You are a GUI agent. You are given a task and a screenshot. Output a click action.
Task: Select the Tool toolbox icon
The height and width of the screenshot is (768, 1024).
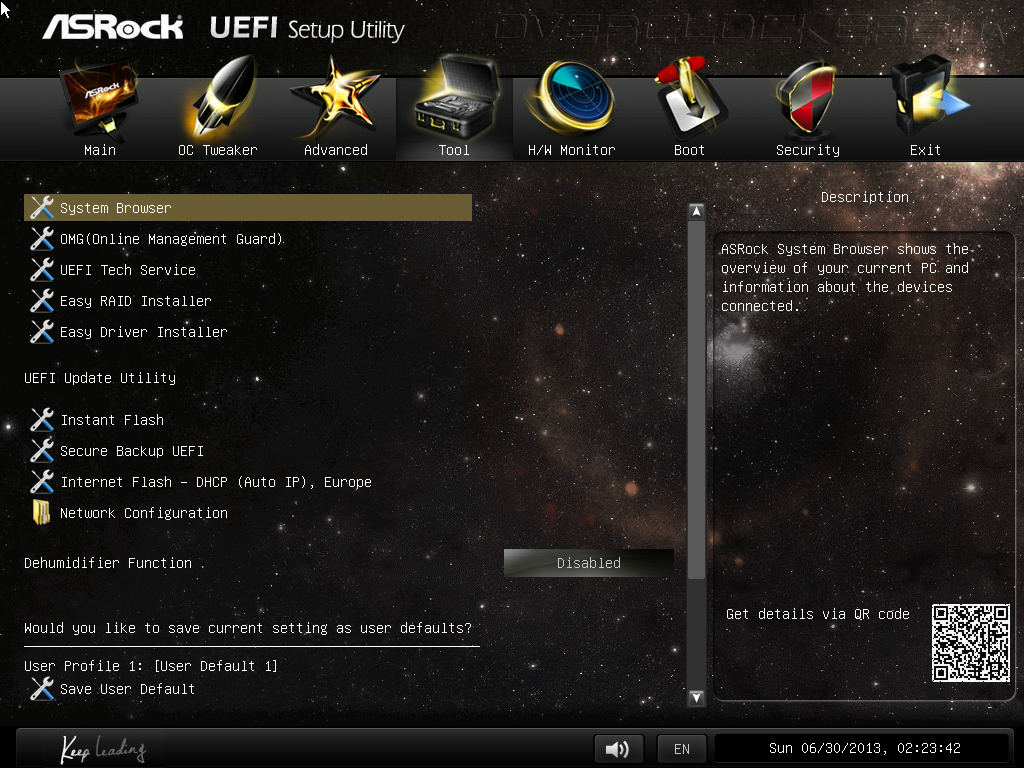[455, 98]
